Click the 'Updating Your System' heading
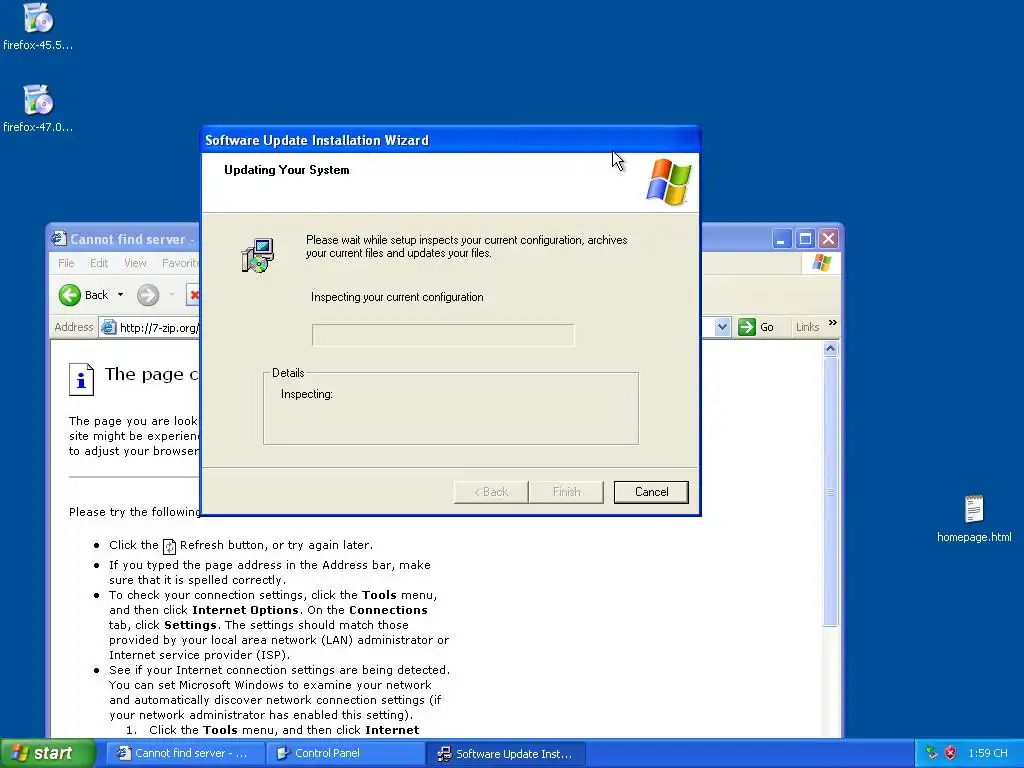Screen dimensions: 1024x768 pyautogui.click(x=287, y=170)
